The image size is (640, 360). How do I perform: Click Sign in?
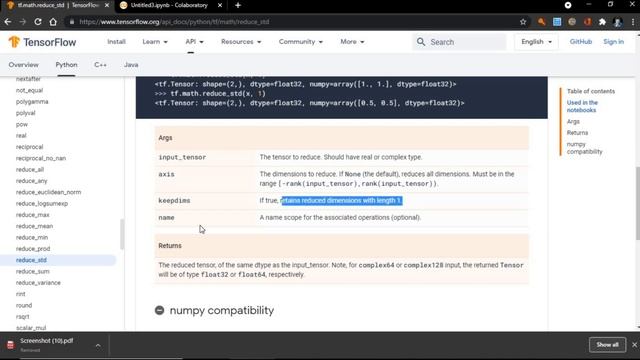tap(613, 42)
